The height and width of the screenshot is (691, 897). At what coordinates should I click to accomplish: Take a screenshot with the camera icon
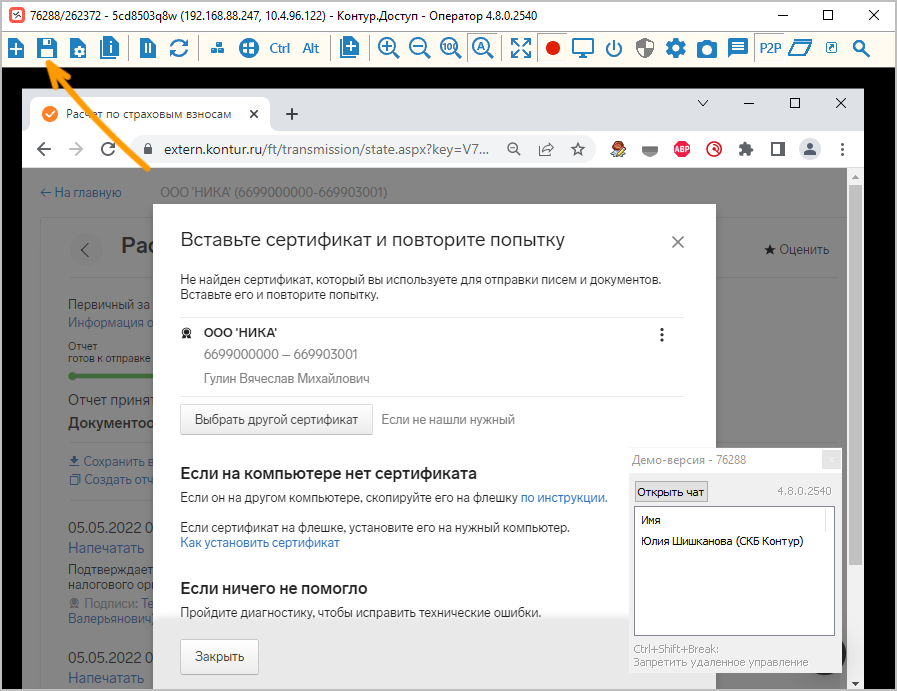(707, 48)
